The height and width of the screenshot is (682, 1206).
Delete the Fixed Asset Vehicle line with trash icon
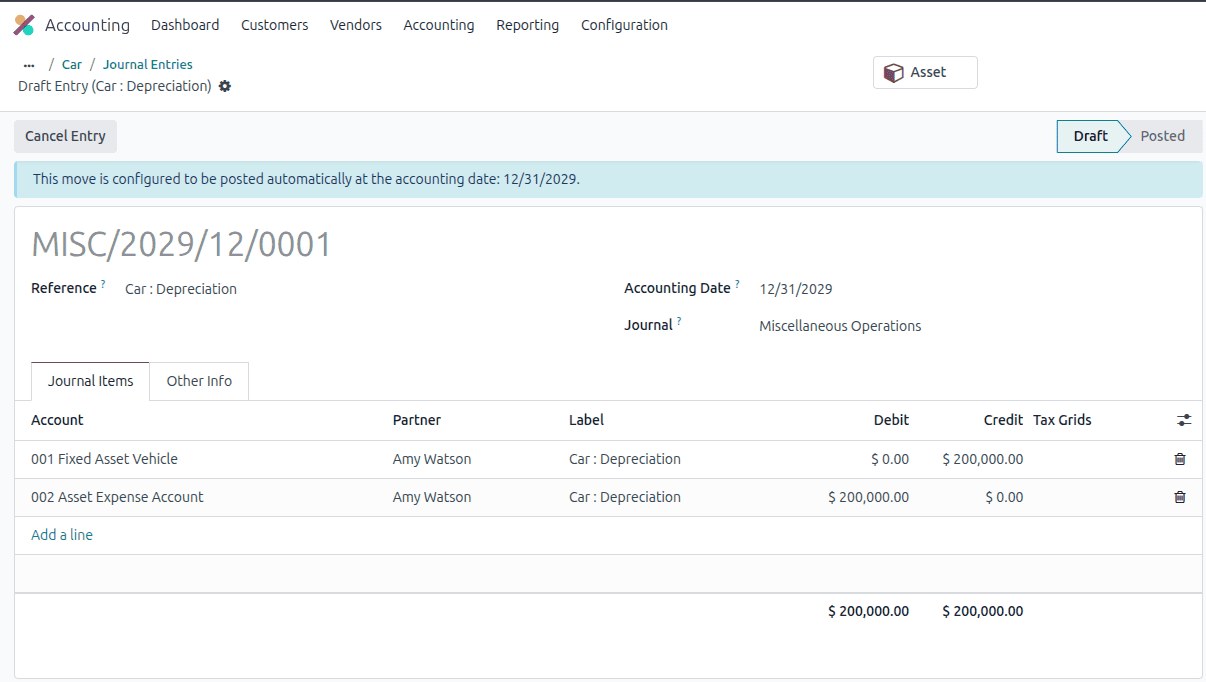coord(1179,459)
